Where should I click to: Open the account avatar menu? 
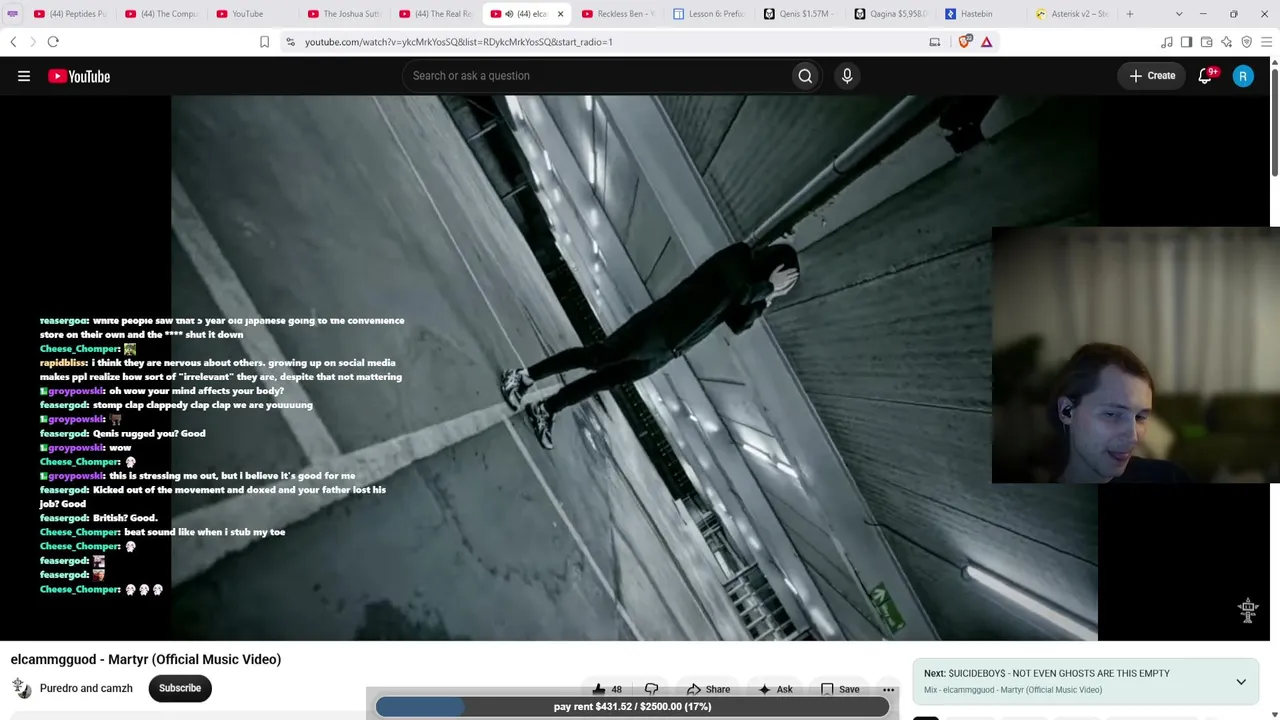click(1243, 76)
